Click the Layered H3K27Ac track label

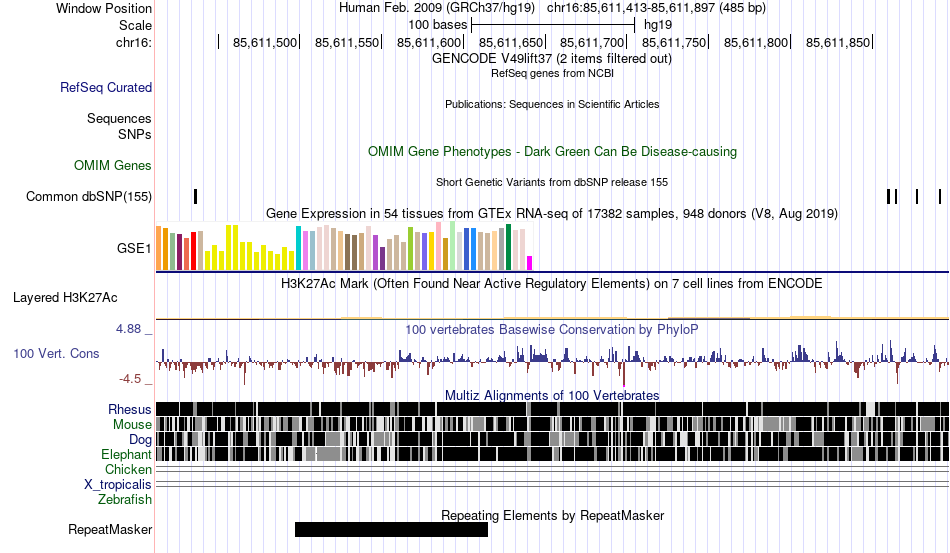65,297
